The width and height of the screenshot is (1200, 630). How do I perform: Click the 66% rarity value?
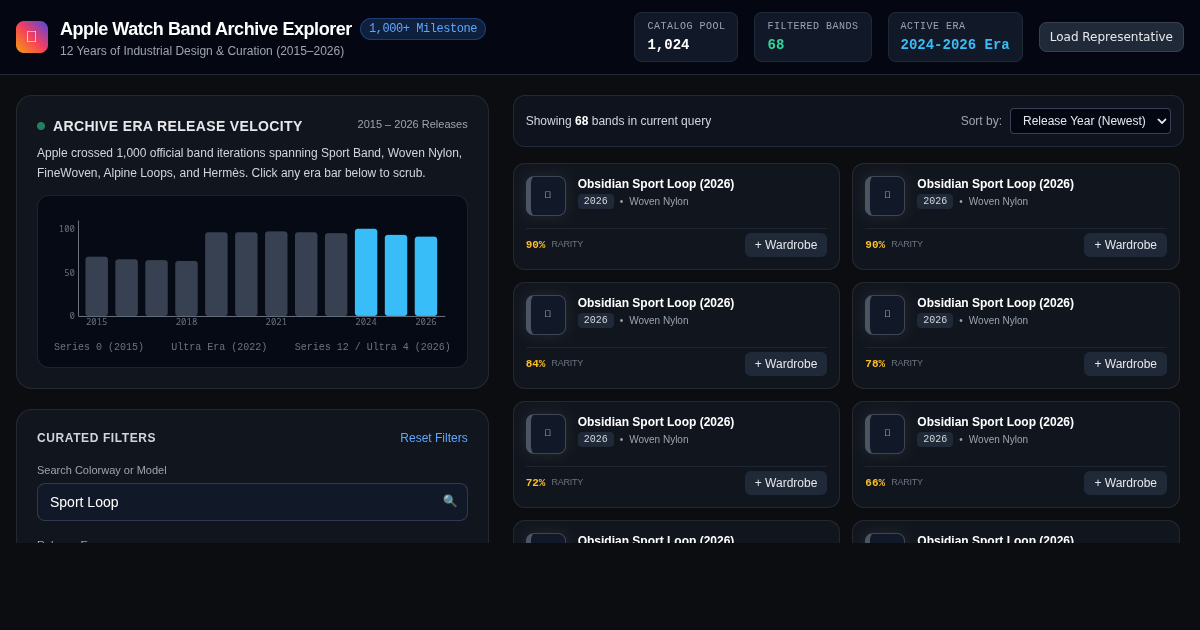pos(875,483)
